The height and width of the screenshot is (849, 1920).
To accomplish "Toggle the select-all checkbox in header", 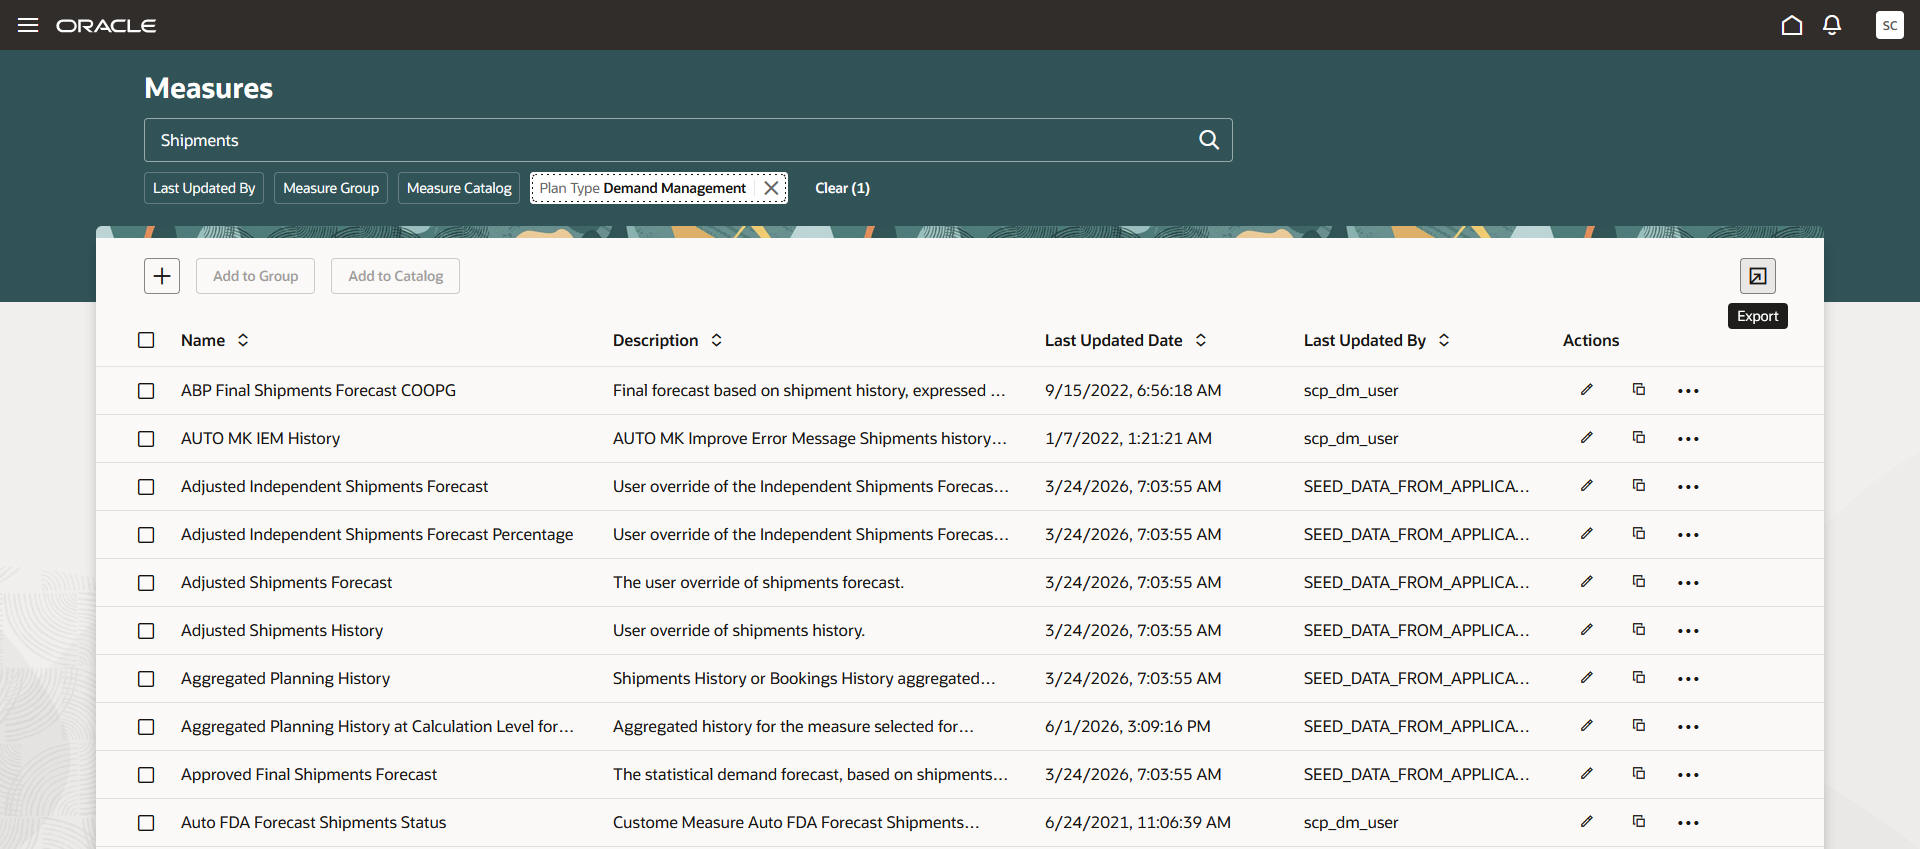I will tap(146, 340).
